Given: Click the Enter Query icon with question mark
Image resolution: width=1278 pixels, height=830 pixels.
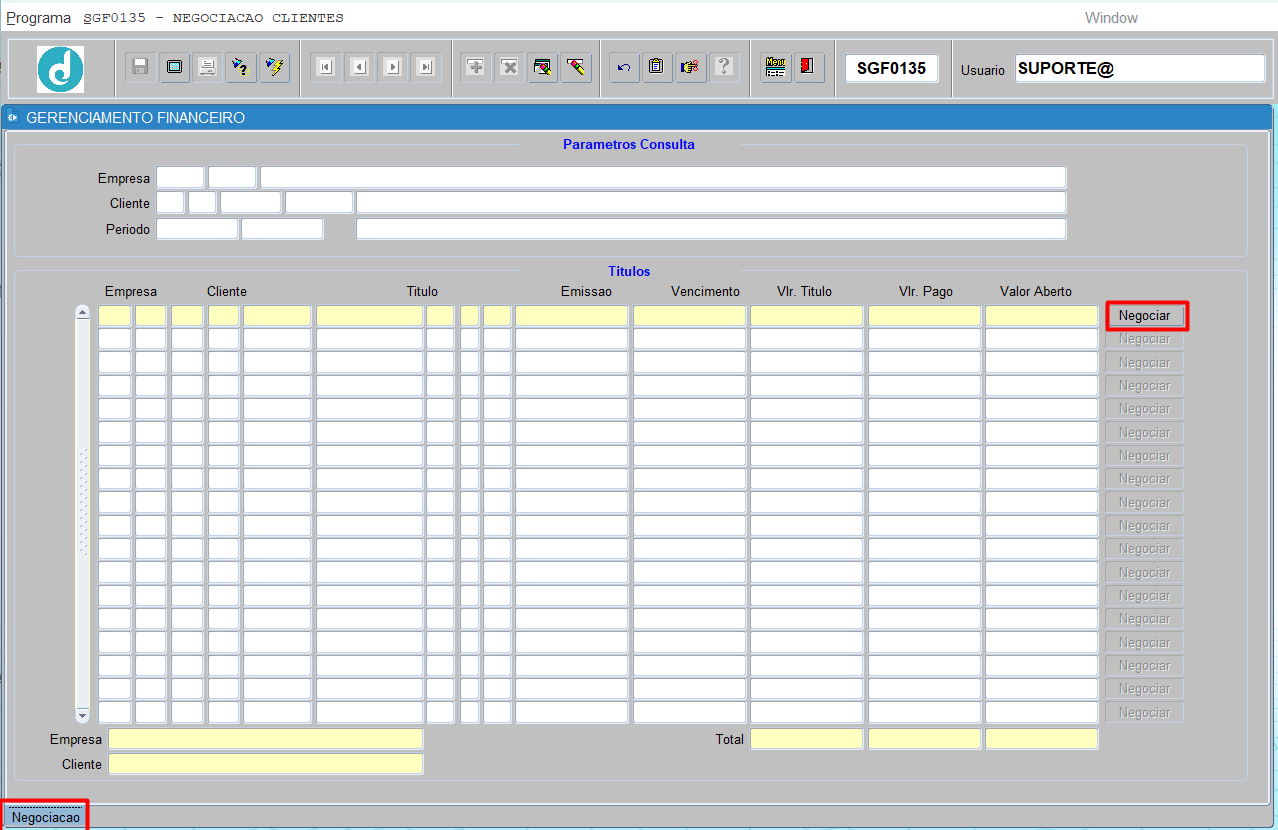Looking at the screenshot, I should tap(241, 67).
